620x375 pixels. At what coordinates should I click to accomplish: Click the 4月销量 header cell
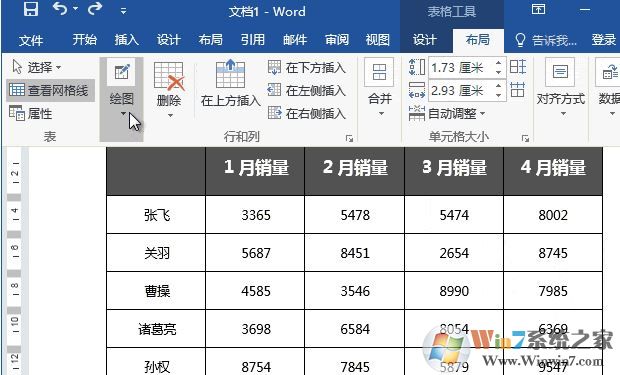(553, 171)
